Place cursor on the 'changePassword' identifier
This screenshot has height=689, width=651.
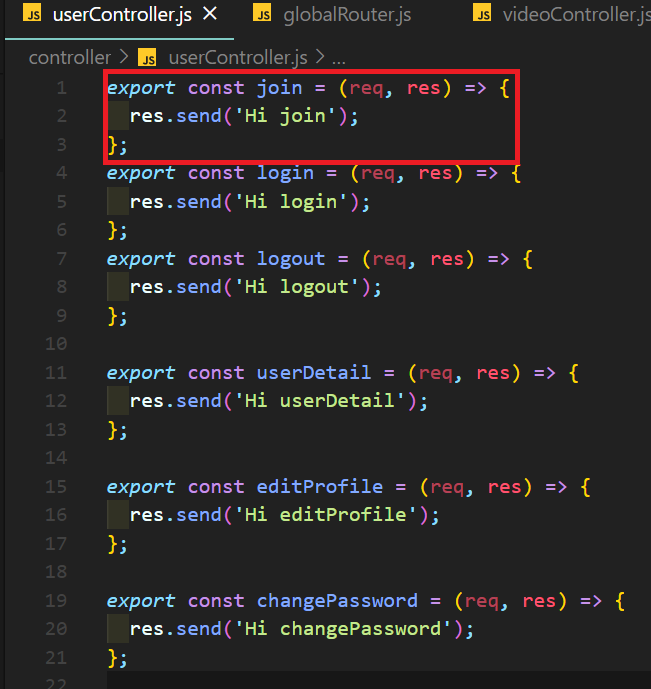337,601
